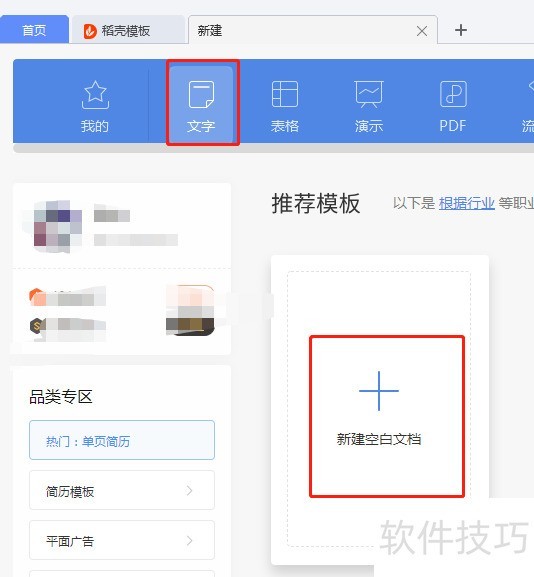
Task: Click 新建空白文档 label
Action: click(x=379, y=439)
